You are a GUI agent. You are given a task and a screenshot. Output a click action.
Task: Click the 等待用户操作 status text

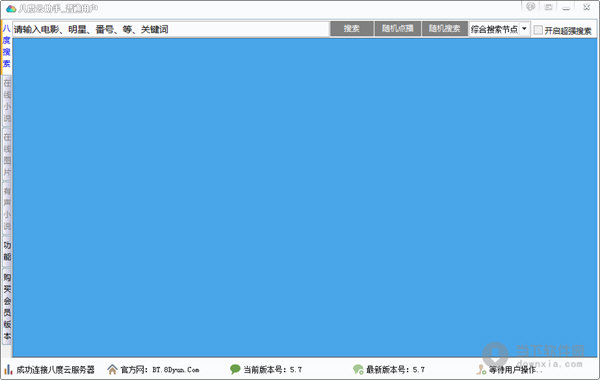click(x=515, y=370)
